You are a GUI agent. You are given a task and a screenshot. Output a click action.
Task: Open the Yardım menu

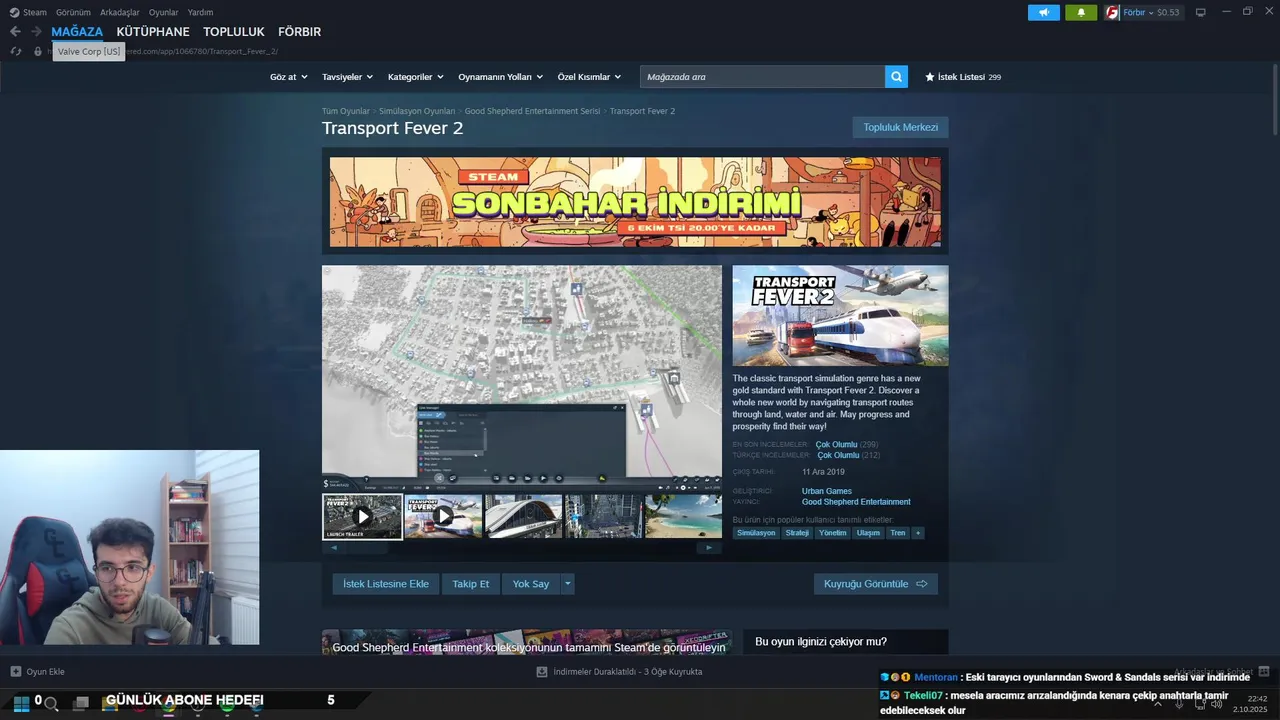pos(200,13)
